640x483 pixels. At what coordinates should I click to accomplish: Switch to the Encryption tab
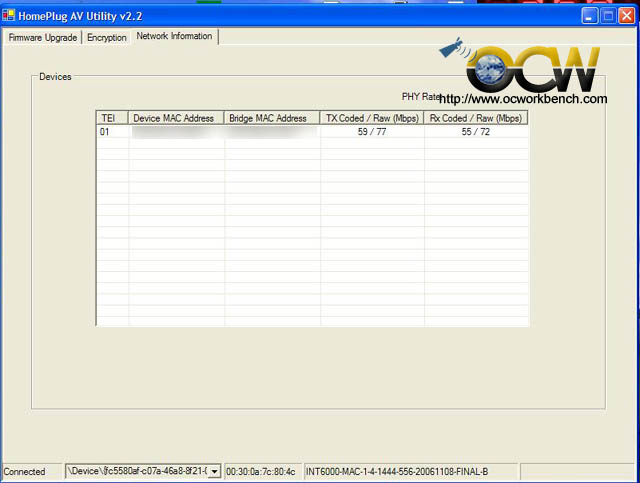tap(107, 38)
